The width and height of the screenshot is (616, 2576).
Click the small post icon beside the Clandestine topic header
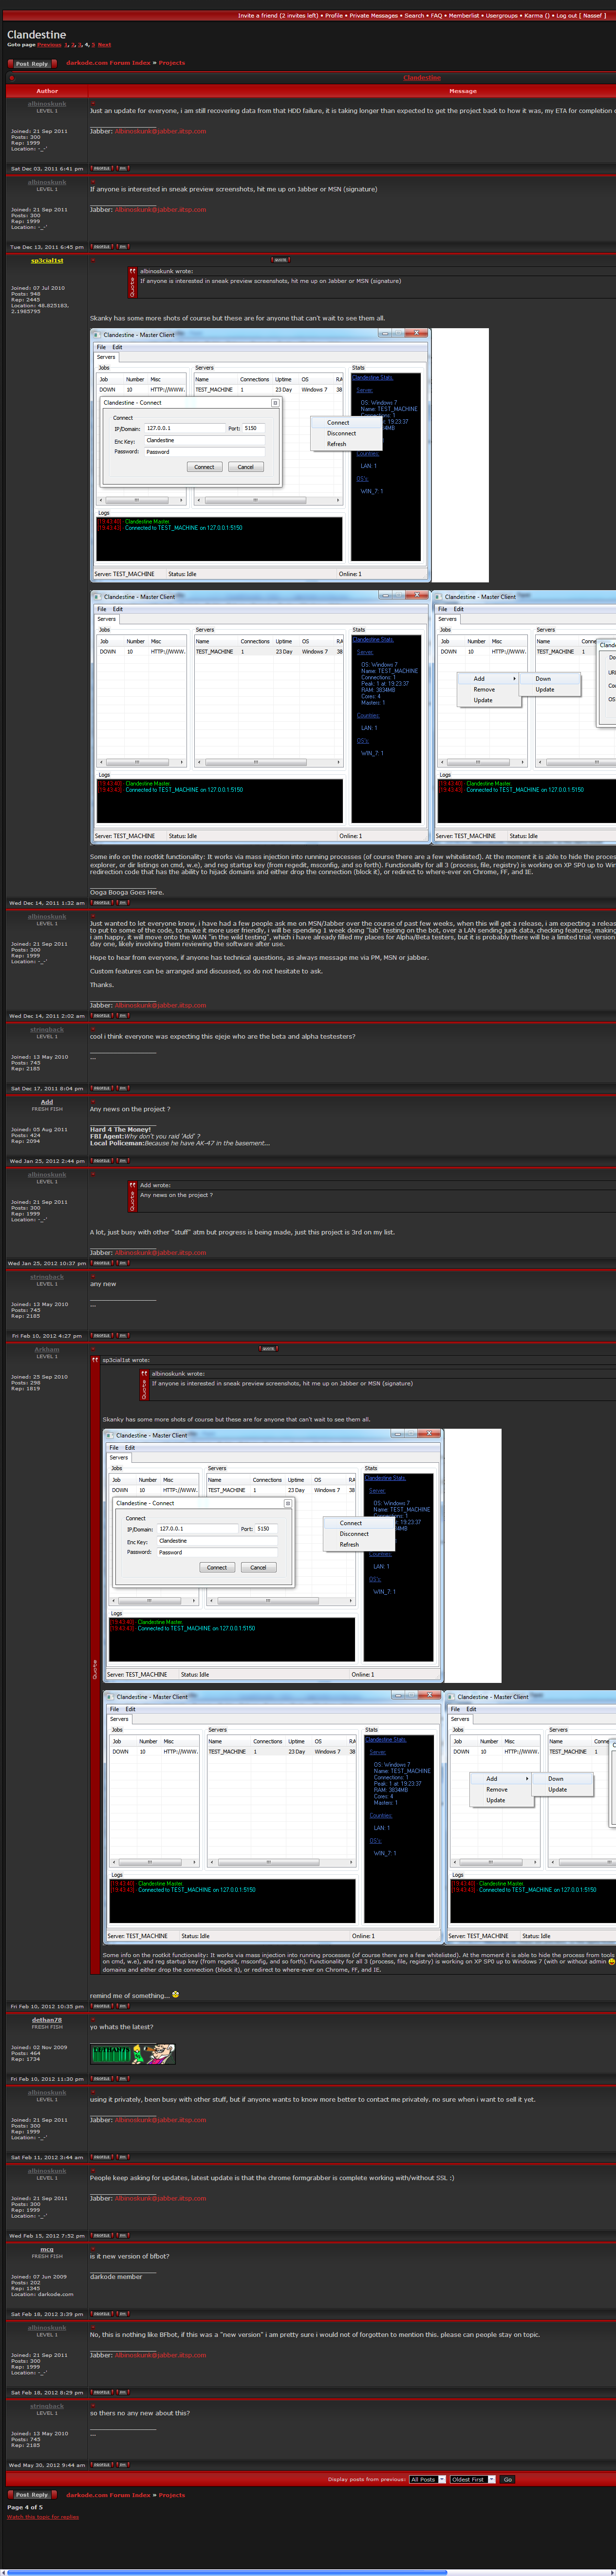pos(12,77)
